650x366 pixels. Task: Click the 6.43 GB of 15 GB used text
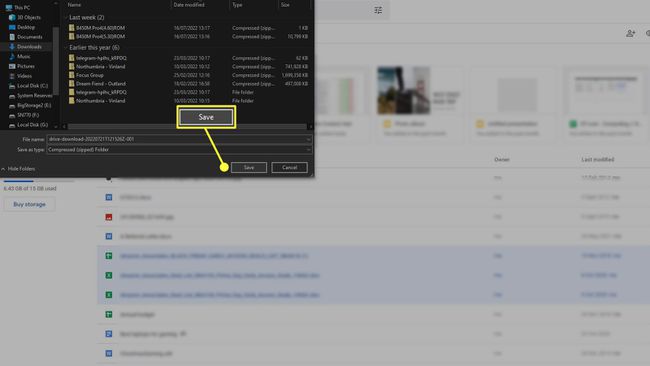tap(30, 188)
